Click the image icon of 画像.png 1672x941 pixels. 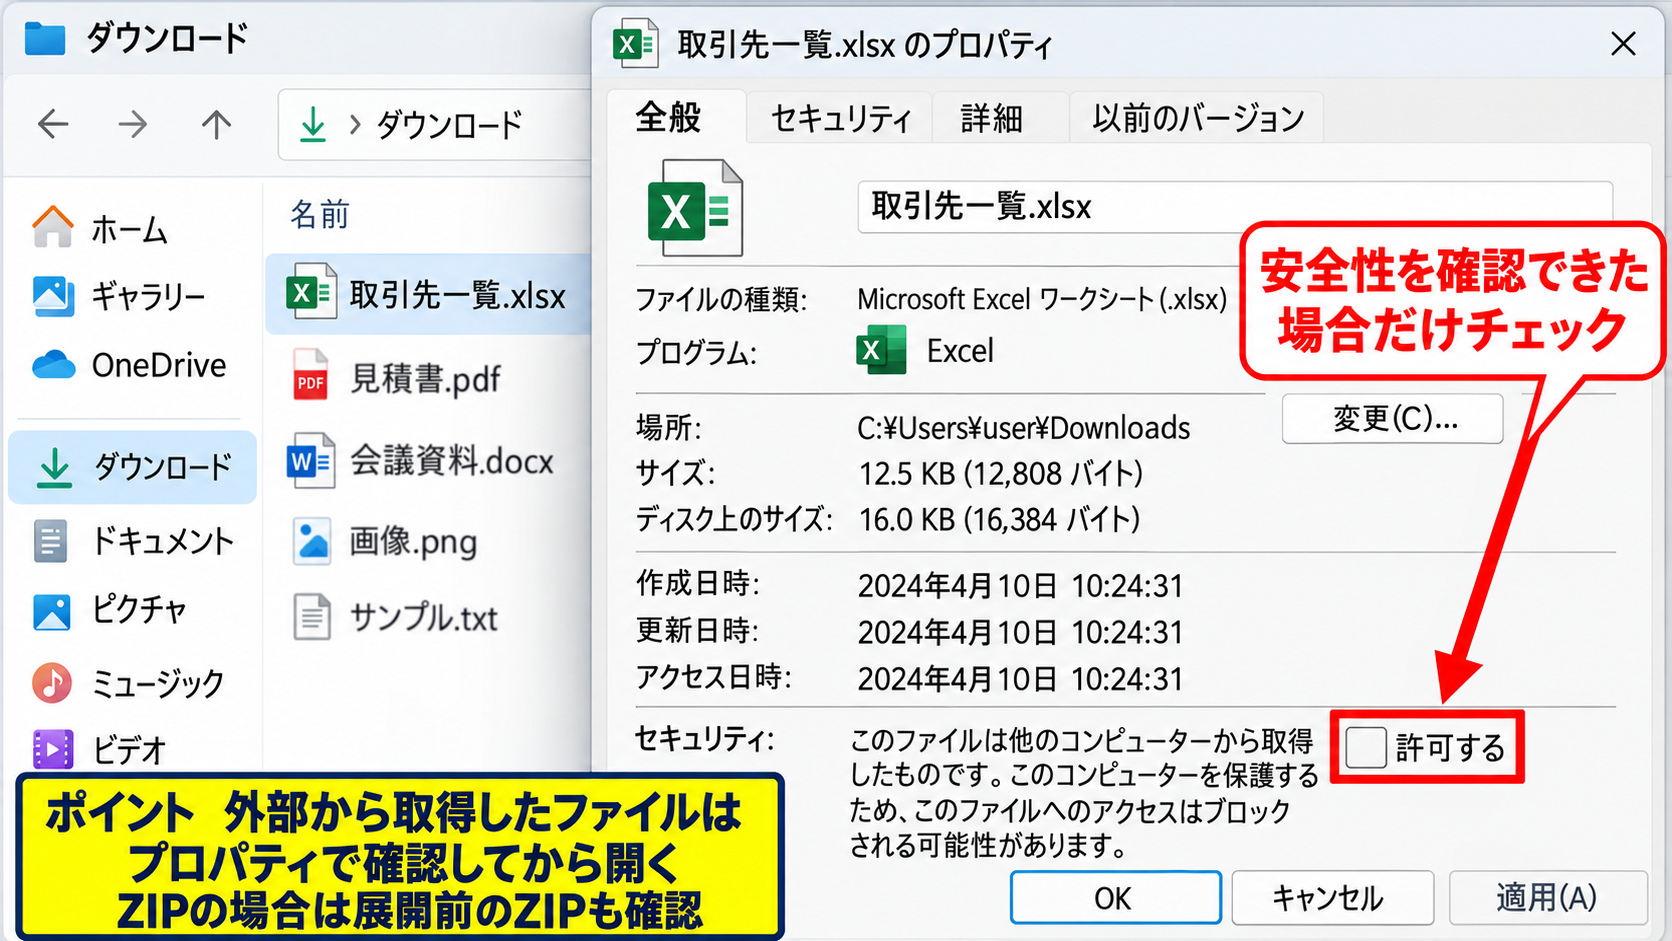point(312,541)
